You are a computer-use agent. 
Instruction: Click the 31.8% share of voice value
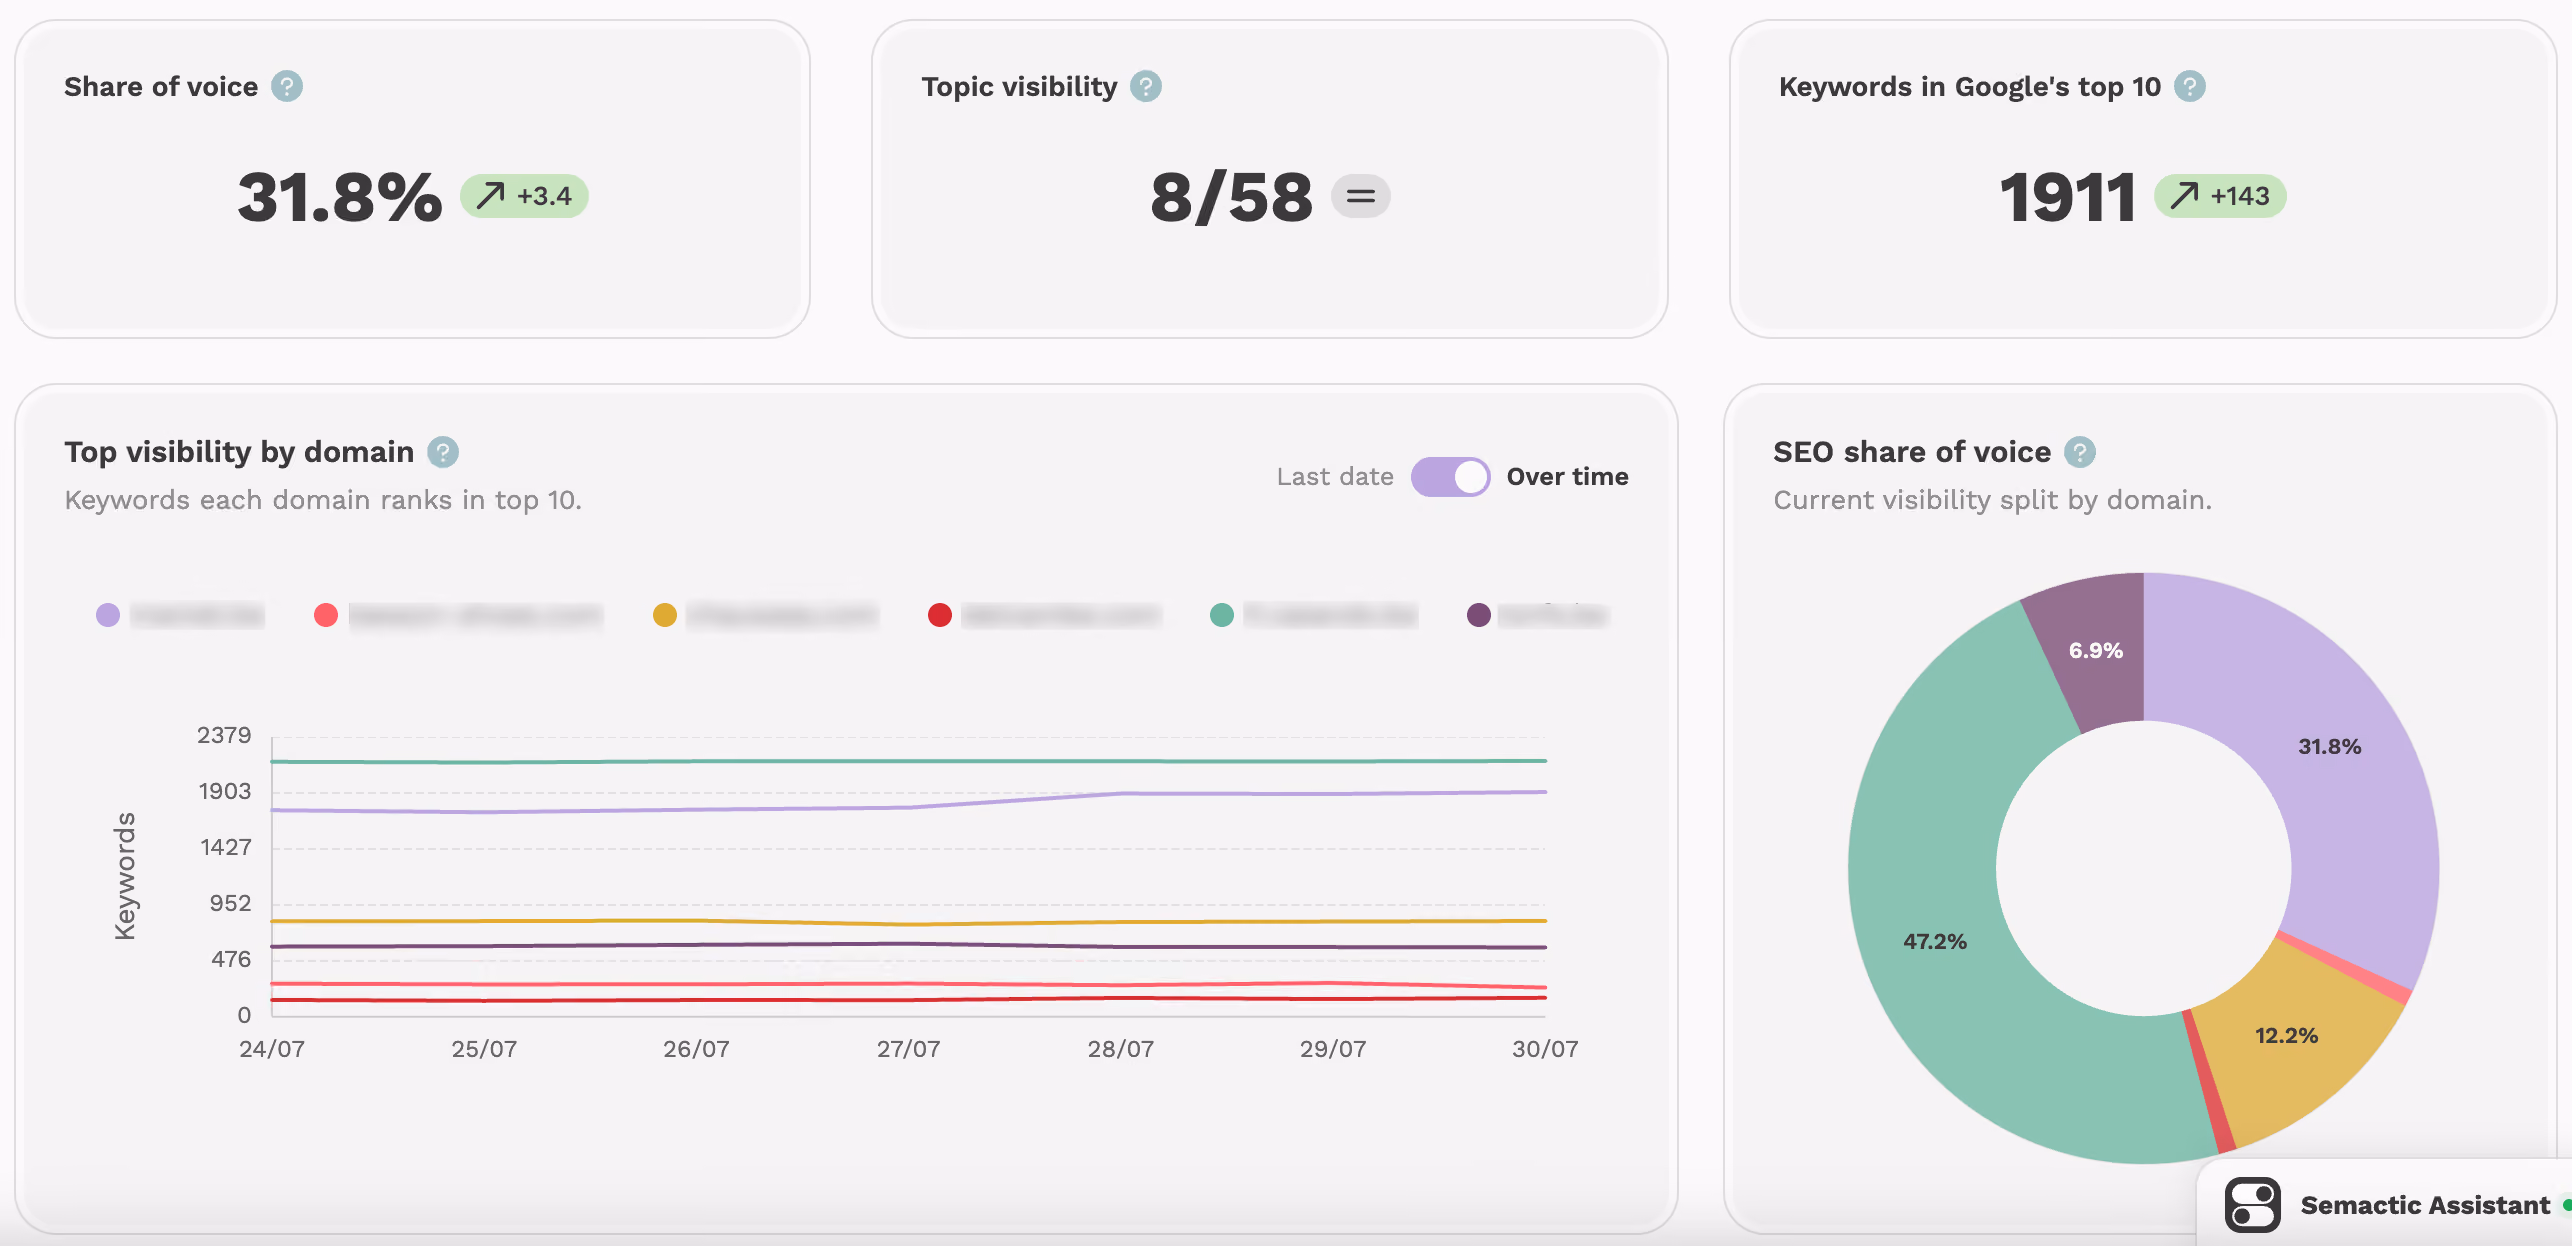click(x=340, y=197)
